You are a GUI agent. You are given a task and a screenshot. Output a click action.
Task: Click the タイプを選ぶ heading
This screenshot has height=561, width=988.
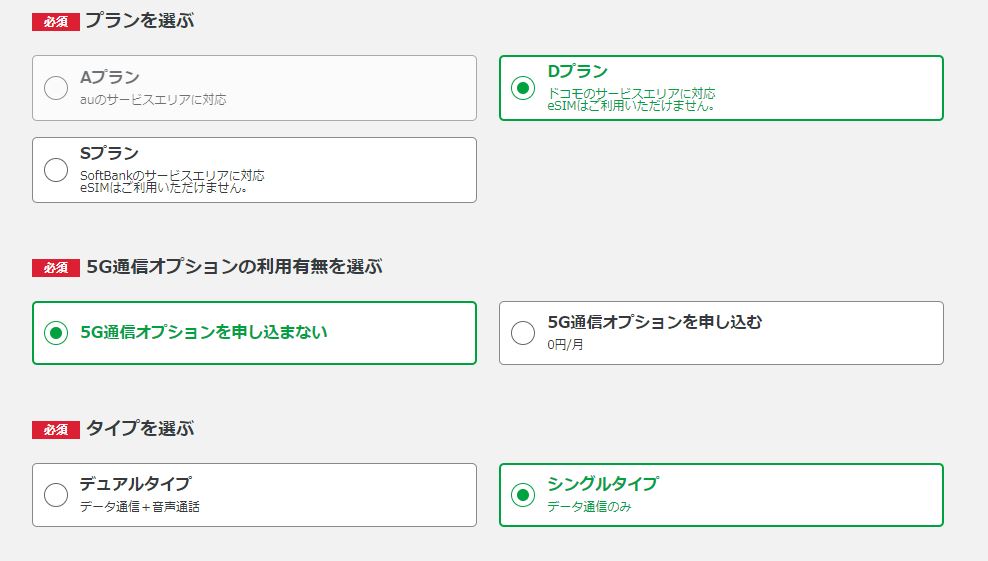[x=140, y=429]
